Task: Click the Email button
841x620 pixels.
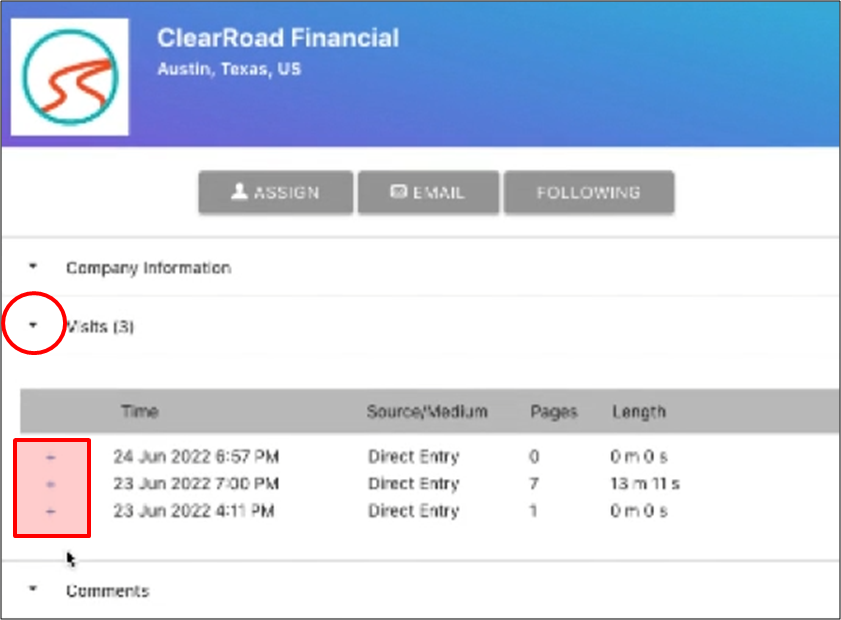Action: [427, 192]
